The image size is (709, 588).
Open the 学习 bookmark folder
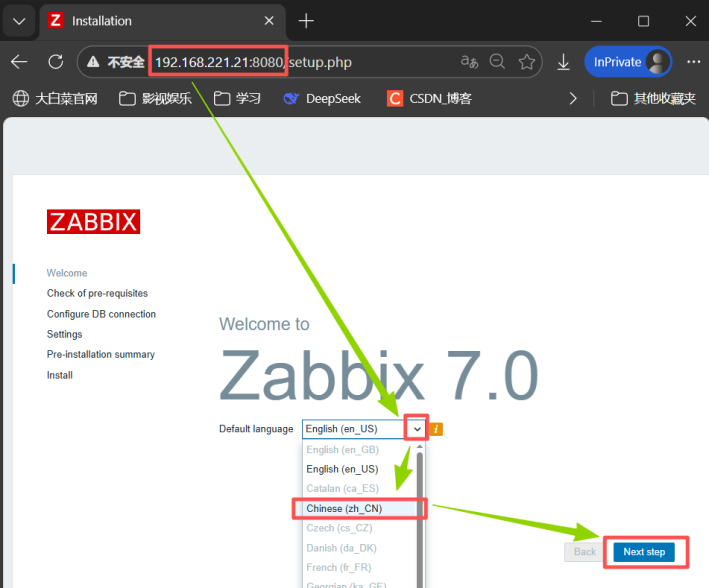click(237, 98)
